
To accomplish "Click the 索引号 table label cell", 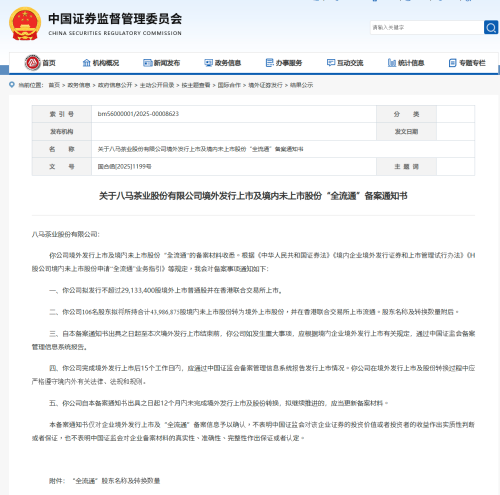I will 62,114.
